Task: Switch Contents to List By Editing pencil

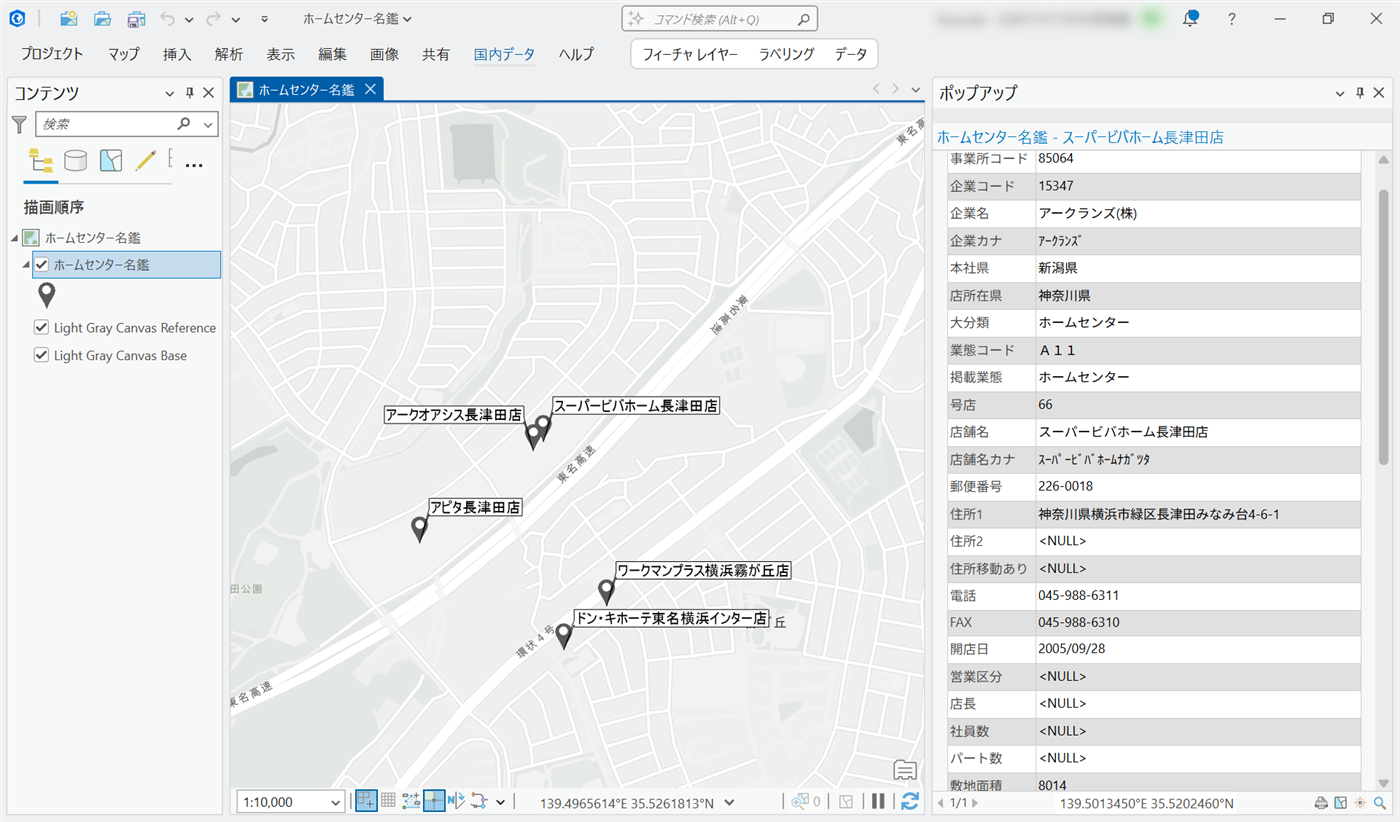Action: pos(146,161)
